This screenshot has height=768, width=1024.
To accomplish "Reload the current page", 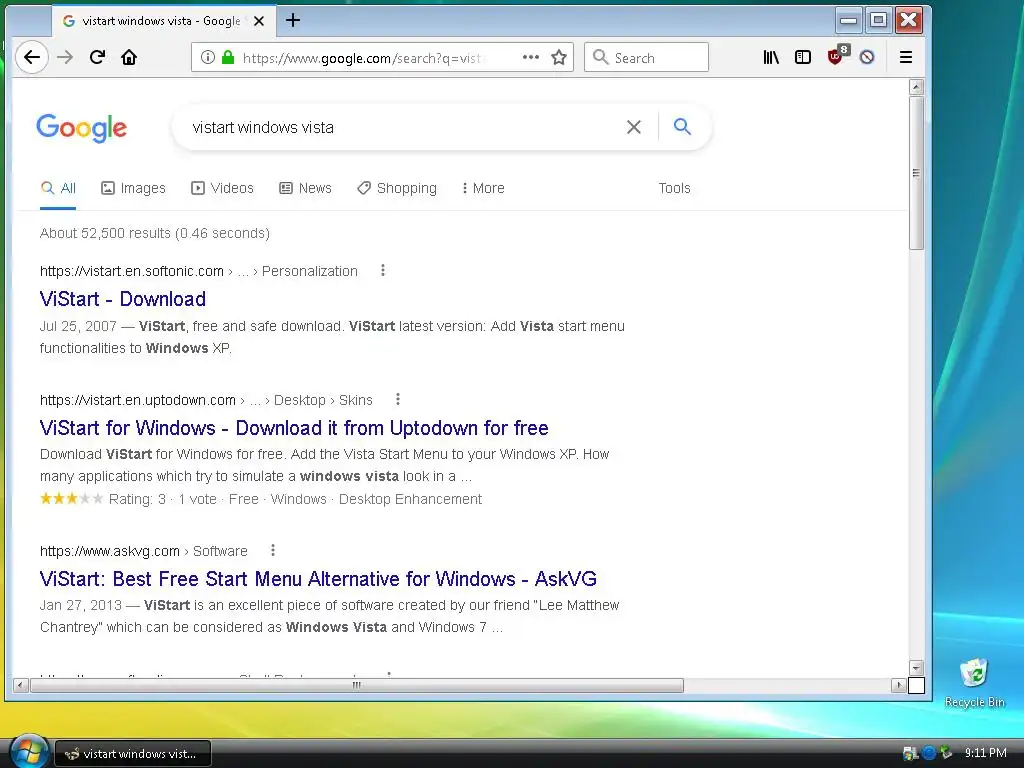I will coord(97,57).
